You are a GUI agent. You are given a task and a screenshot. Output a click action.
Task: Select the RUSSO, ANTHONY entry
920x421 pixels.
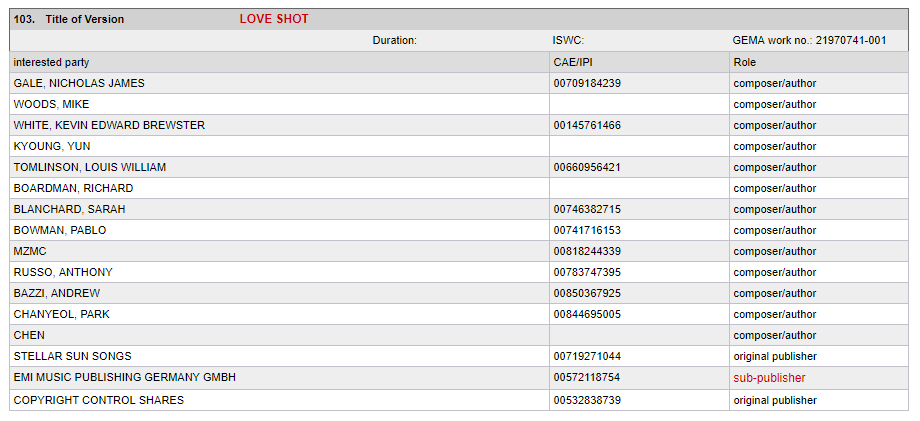pyautogui.click(x=63, y=272)
